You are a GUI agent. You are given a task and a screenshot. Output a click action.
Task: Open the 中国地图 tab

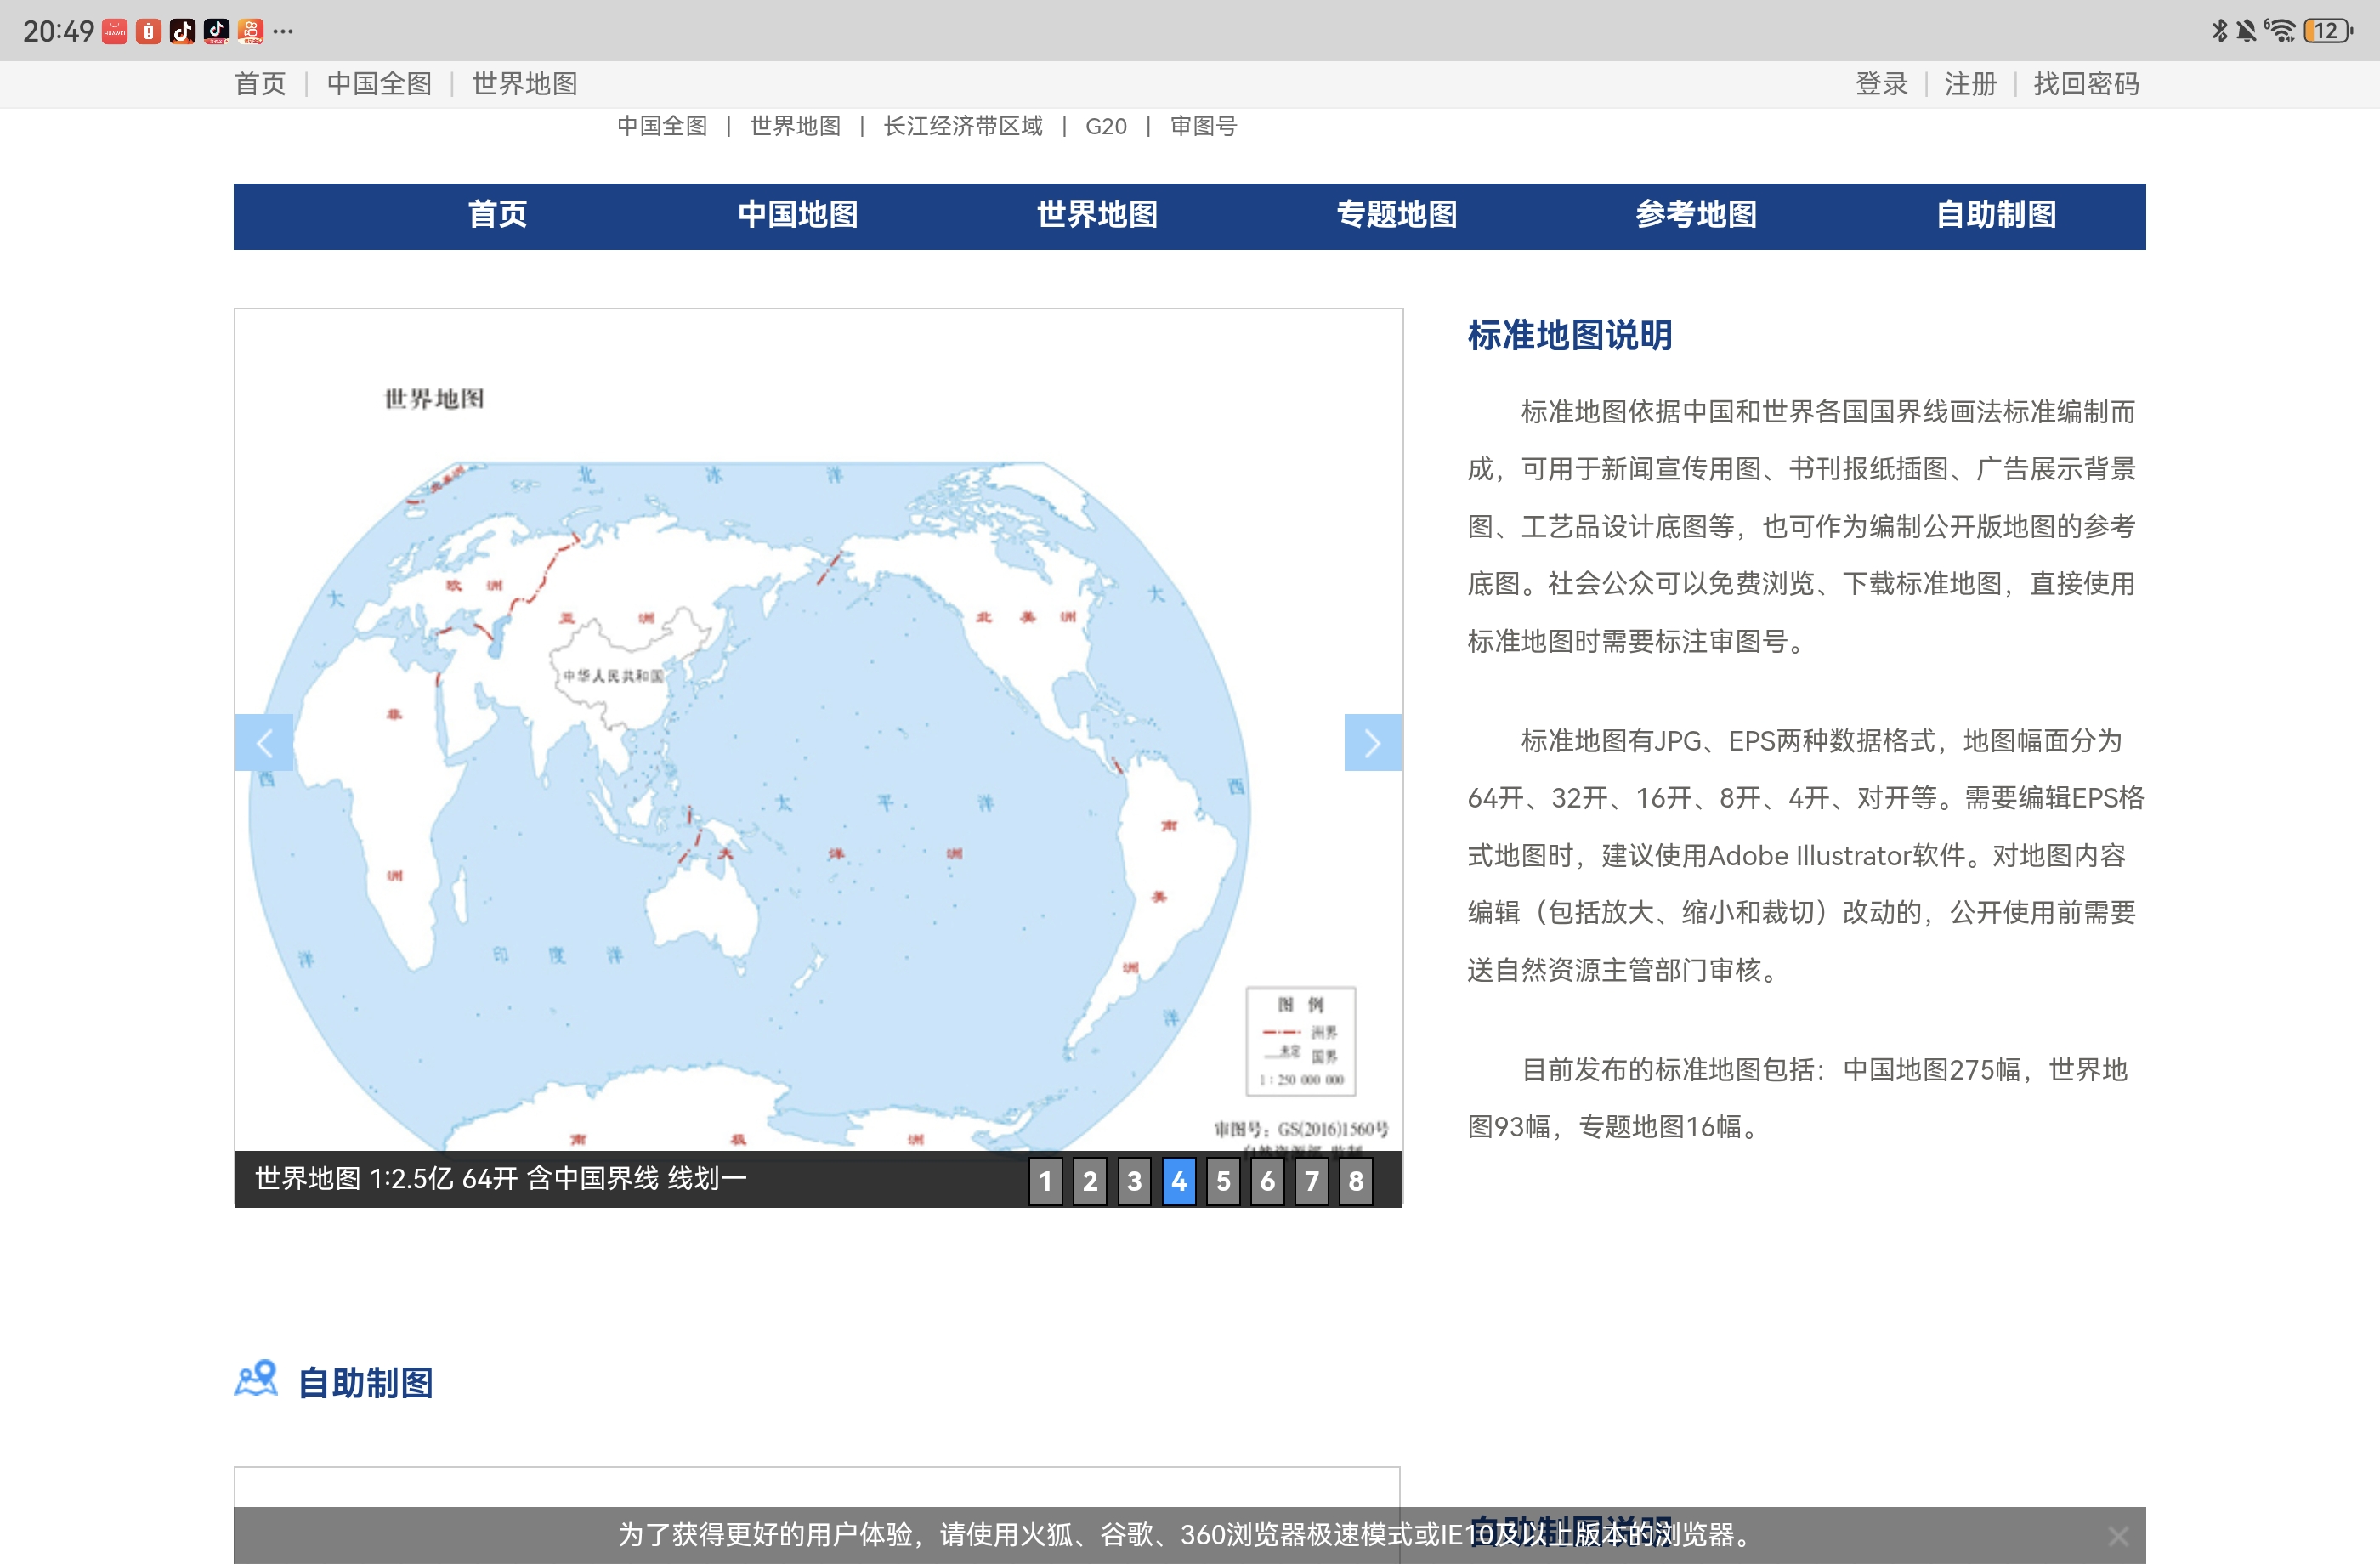point(797,215)
